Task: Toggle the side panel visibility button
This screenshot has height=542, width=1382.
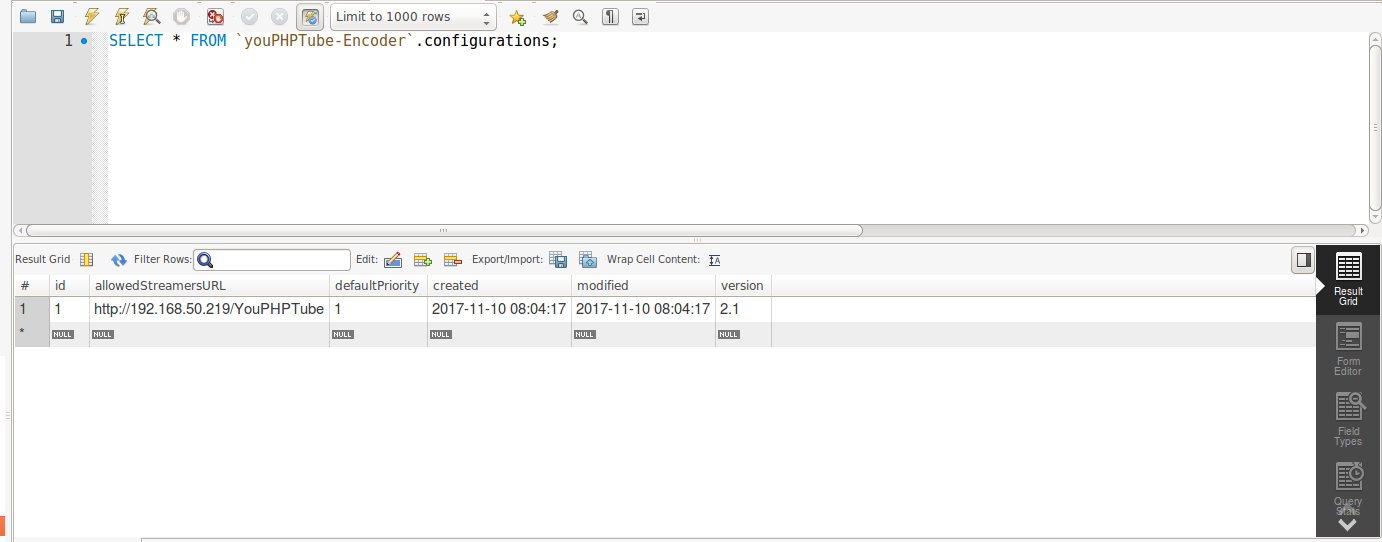Action: pyautogui.click(x=1303, y=260)
